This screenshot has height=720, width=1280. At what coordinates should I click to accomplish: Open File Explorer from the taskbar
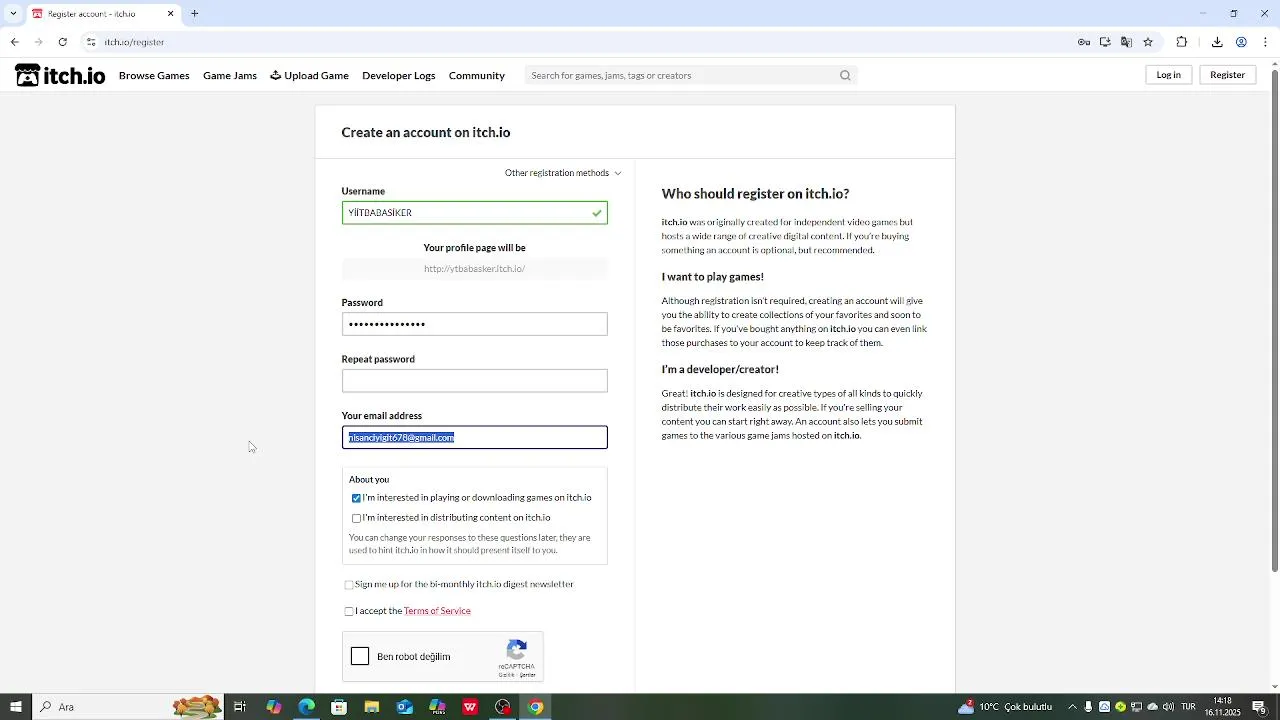coord(371,707)
